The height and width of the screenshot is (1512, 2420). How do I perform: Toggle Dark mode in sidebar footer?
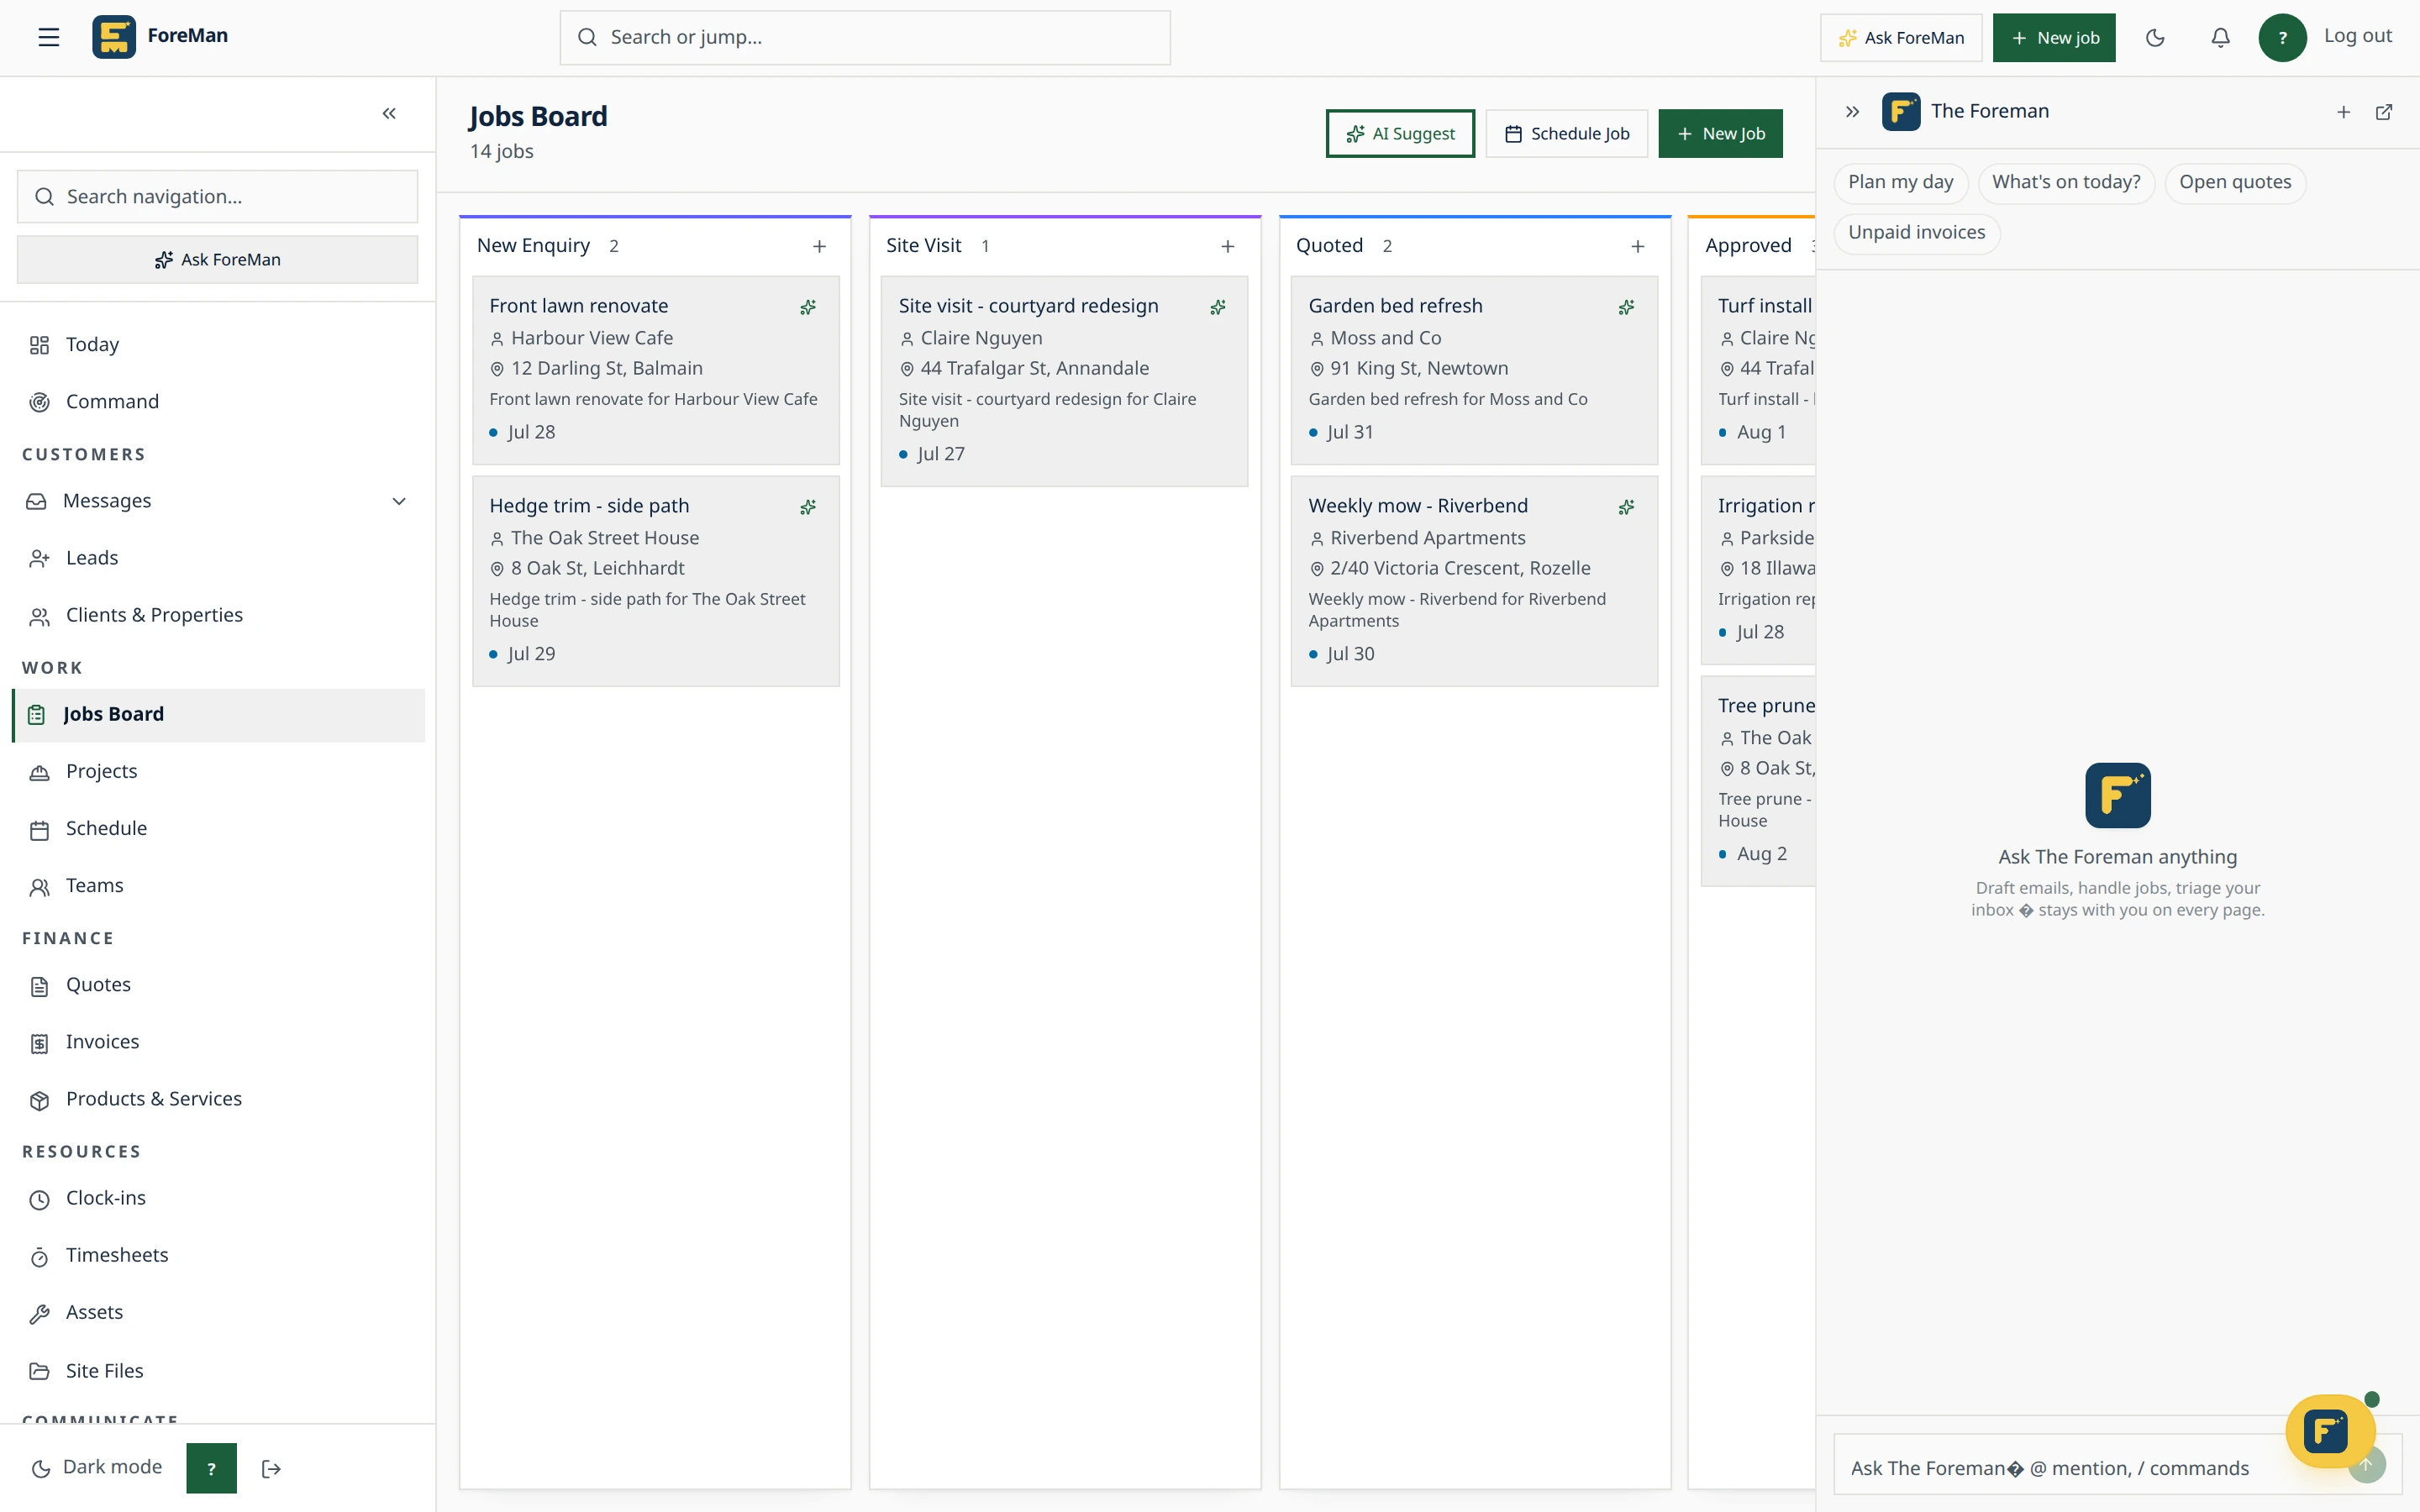pyautogui.click(x=97, y=1467)
